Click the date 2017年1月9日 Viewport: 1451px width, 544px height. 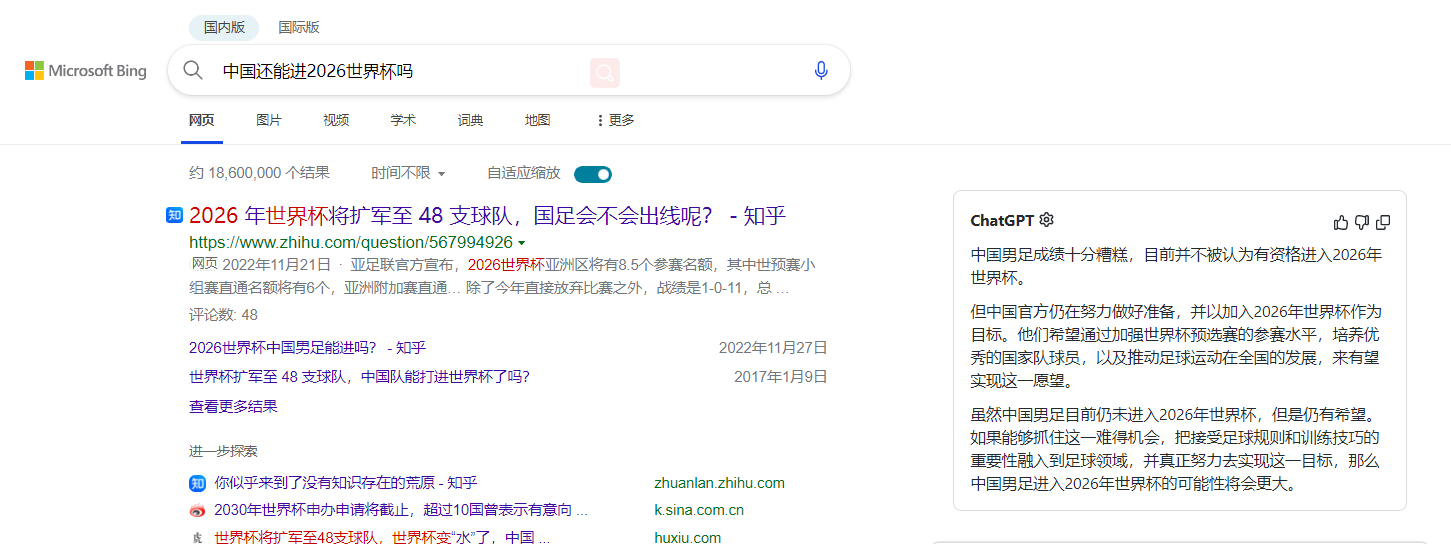pyautogui.click(x=781, y=377)
